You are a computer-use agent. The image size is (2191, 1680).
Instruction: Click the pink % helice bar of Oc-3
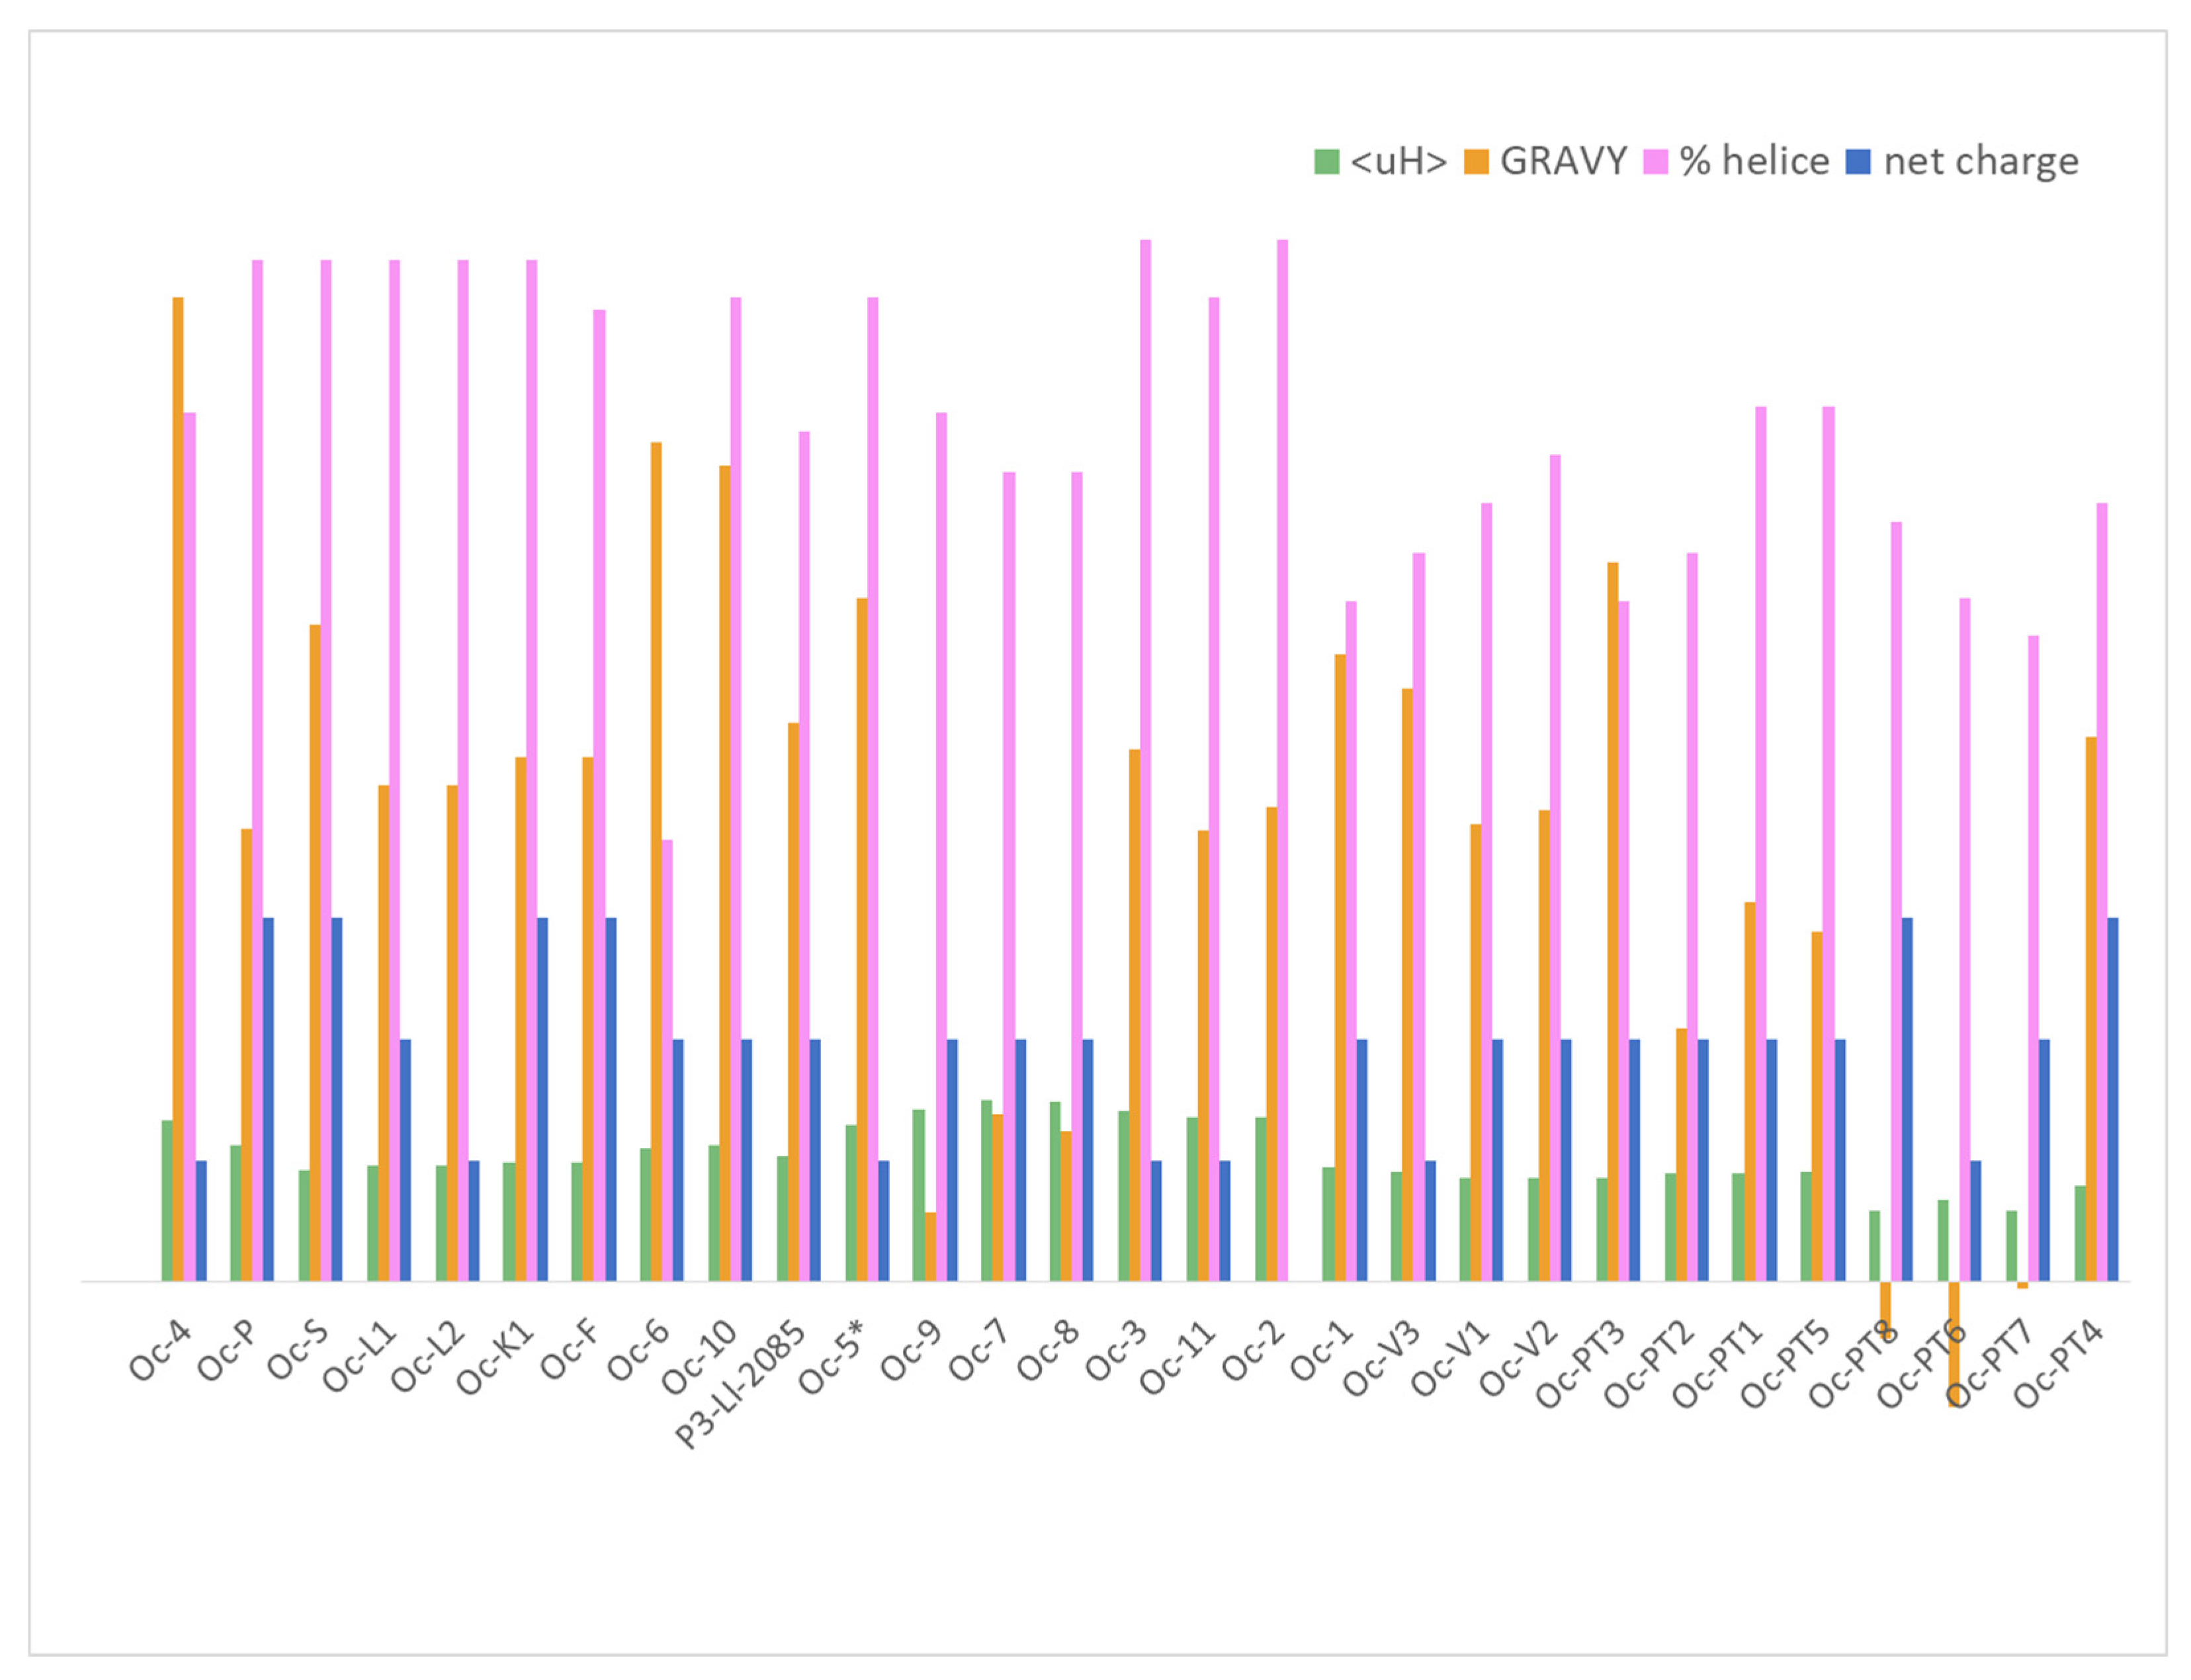click(x=1145, y=760)
